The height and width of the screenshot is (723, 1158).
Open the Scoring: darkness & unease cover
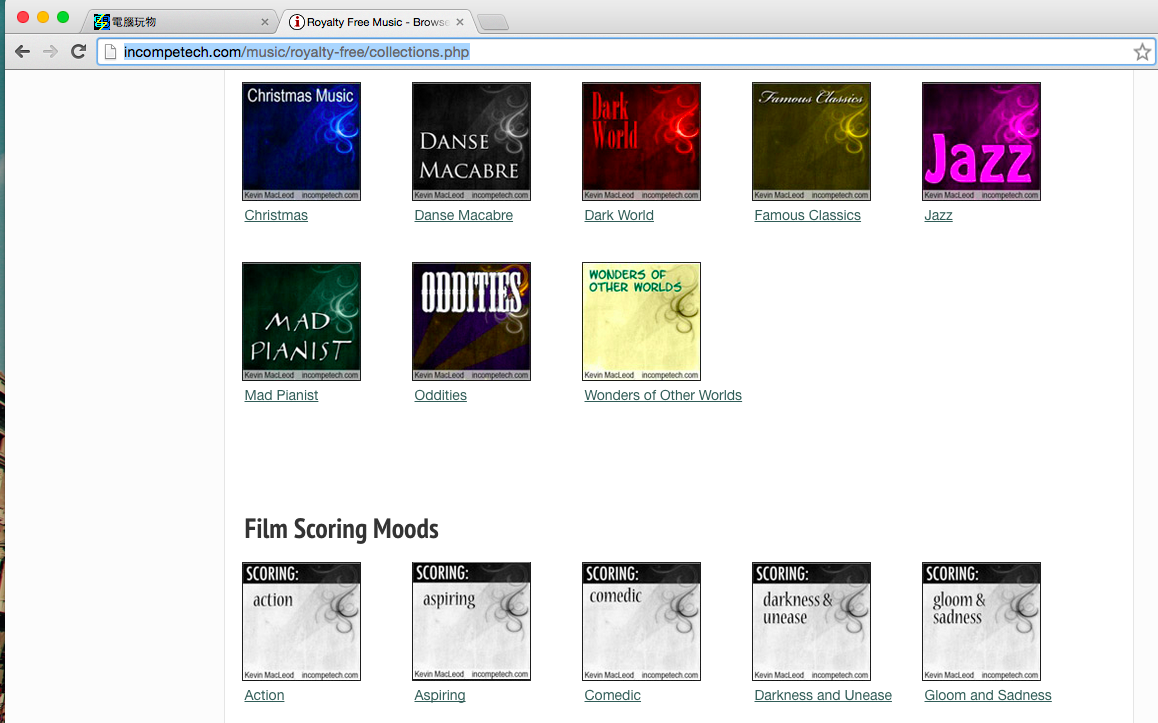811,622
